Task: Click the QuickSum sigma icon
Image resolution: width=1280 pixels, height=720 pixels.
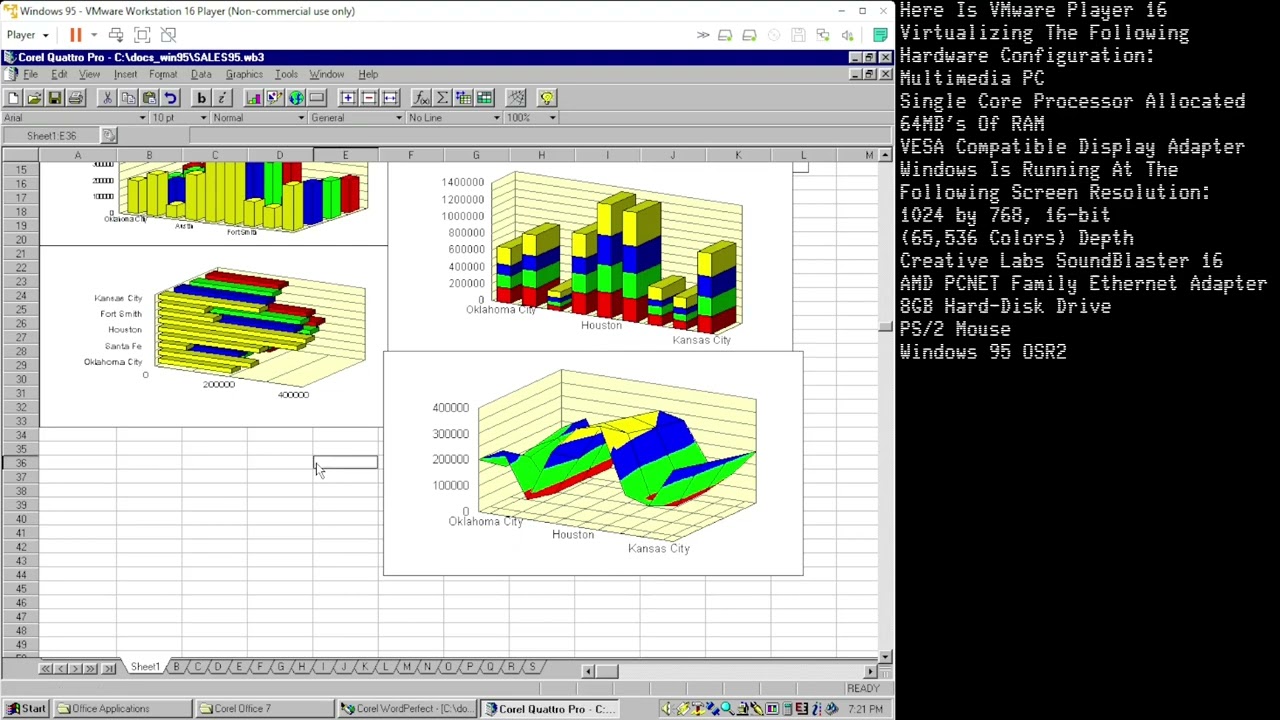Action: pos(442,98)
